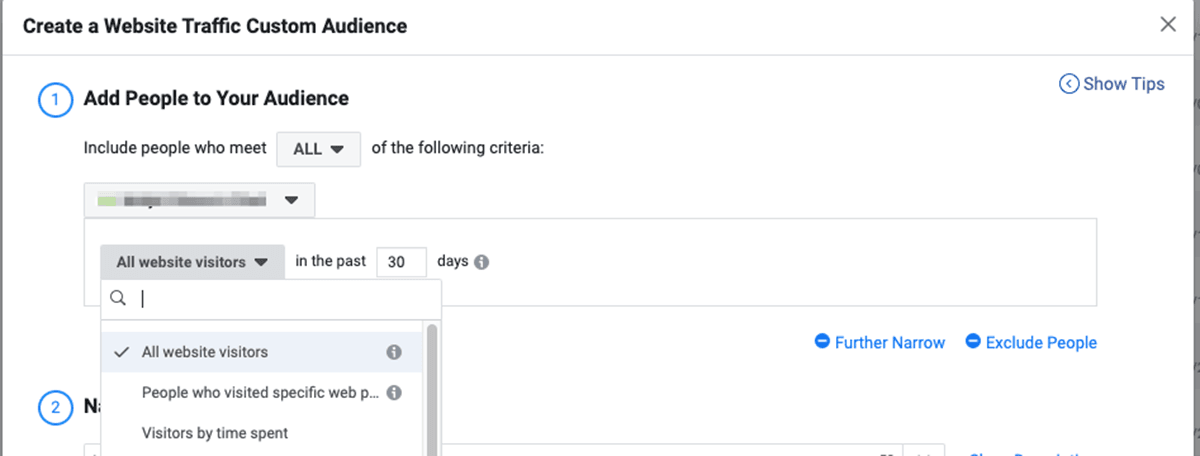Viewport: 1200px width, 456px height.
Task: Click the days number input field
Action: [401, 262]
